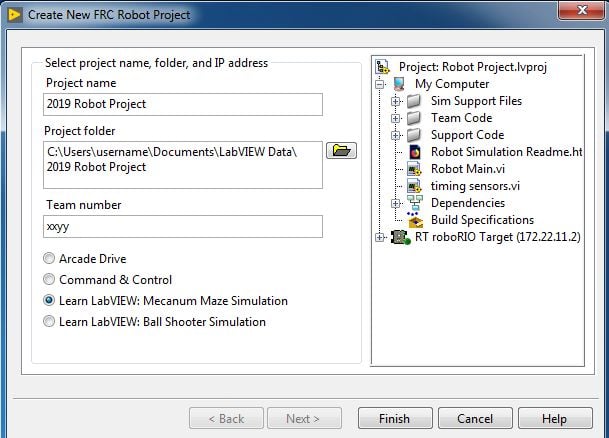Click the Robot Simulation Readme file icon
The width and height of the screenshot is (609, 438).
(415, 152)
